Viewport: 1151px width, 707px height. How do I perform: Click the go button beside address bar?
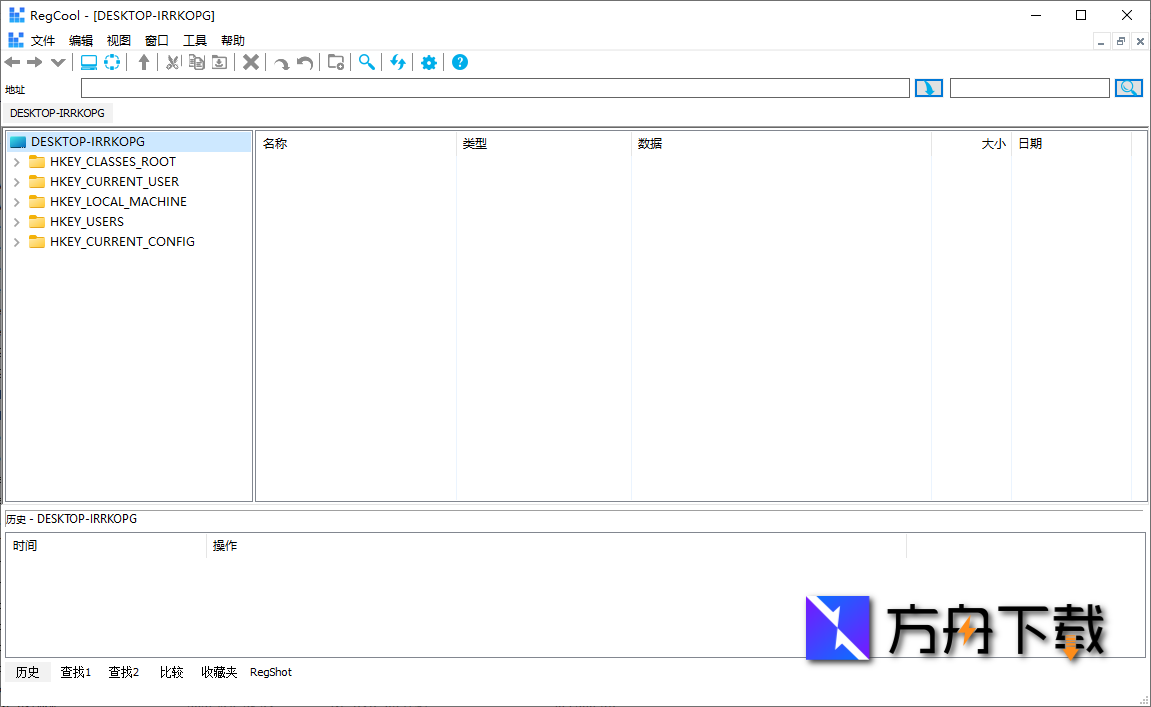tap(929, 89)
